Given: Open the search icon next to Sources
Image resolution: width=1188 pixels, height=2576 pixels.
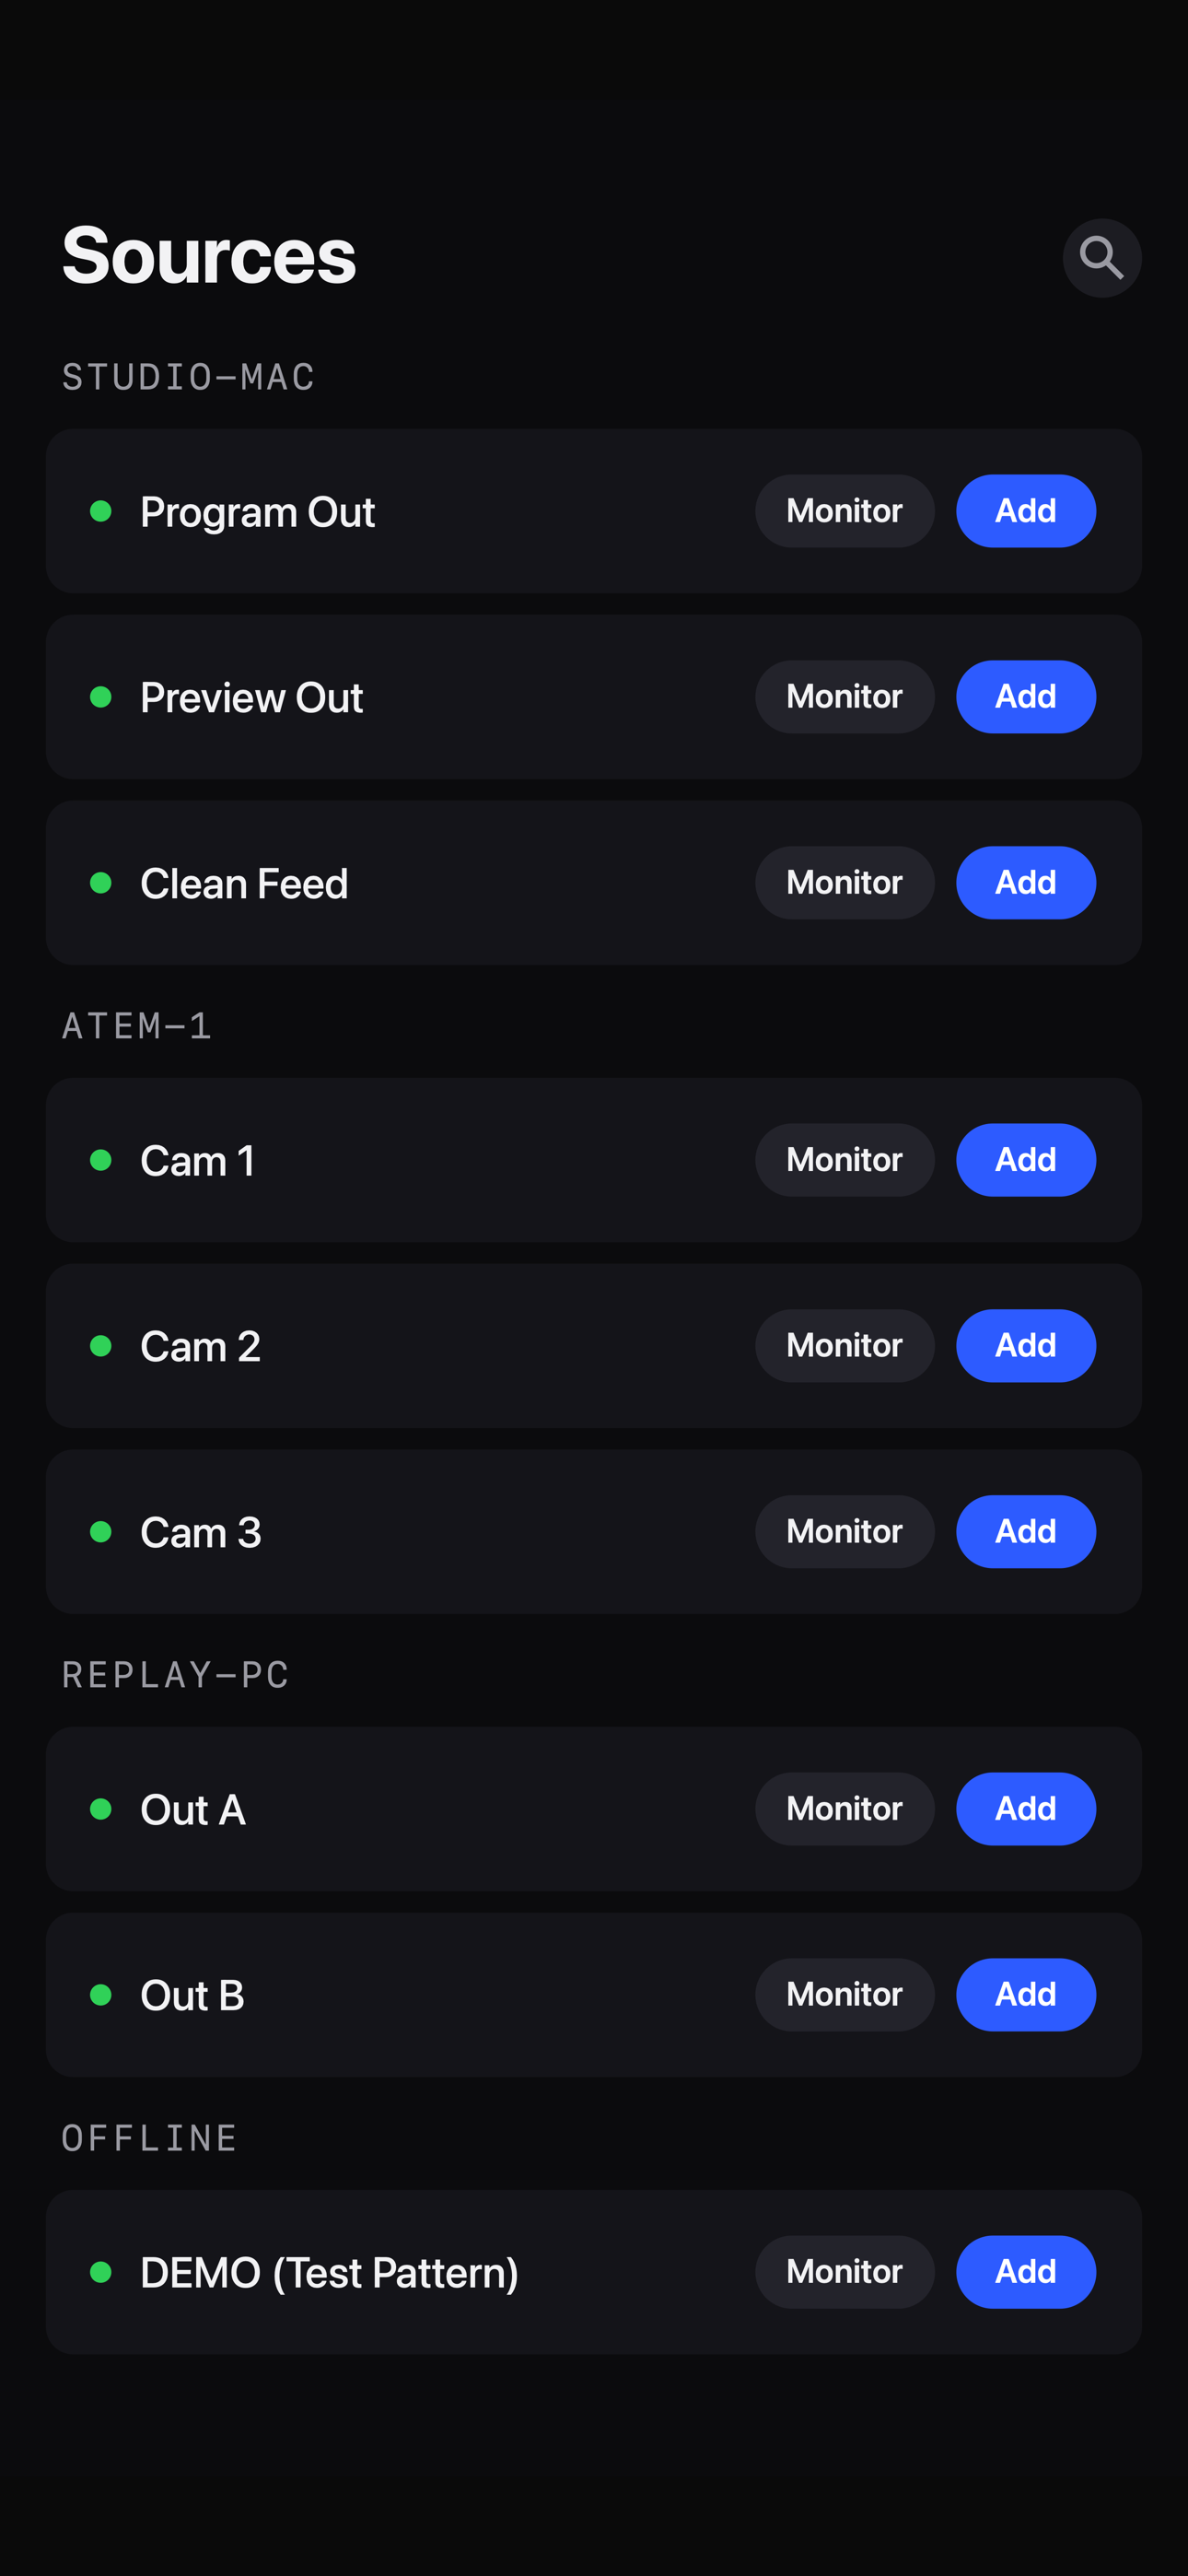Looking at the screenshot, I should [1101, 258].
